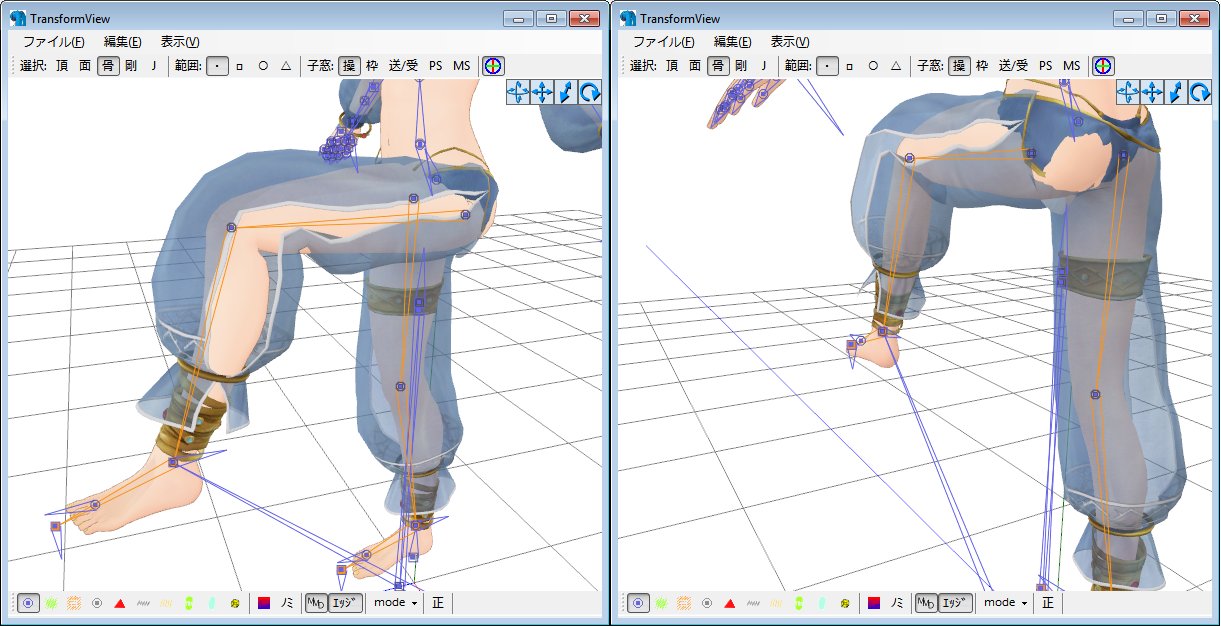This screenshot has width=1221, height=626.
Task: Open 編集(E) menu in right window
Action: tap(732, 42)
